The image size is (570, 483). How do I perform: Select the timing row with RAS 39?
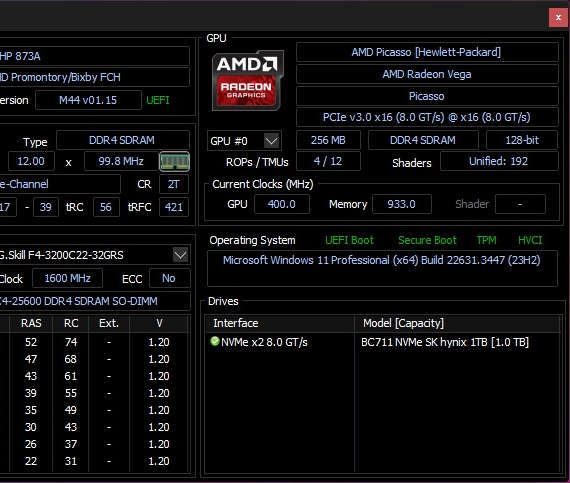pos(95,393)
